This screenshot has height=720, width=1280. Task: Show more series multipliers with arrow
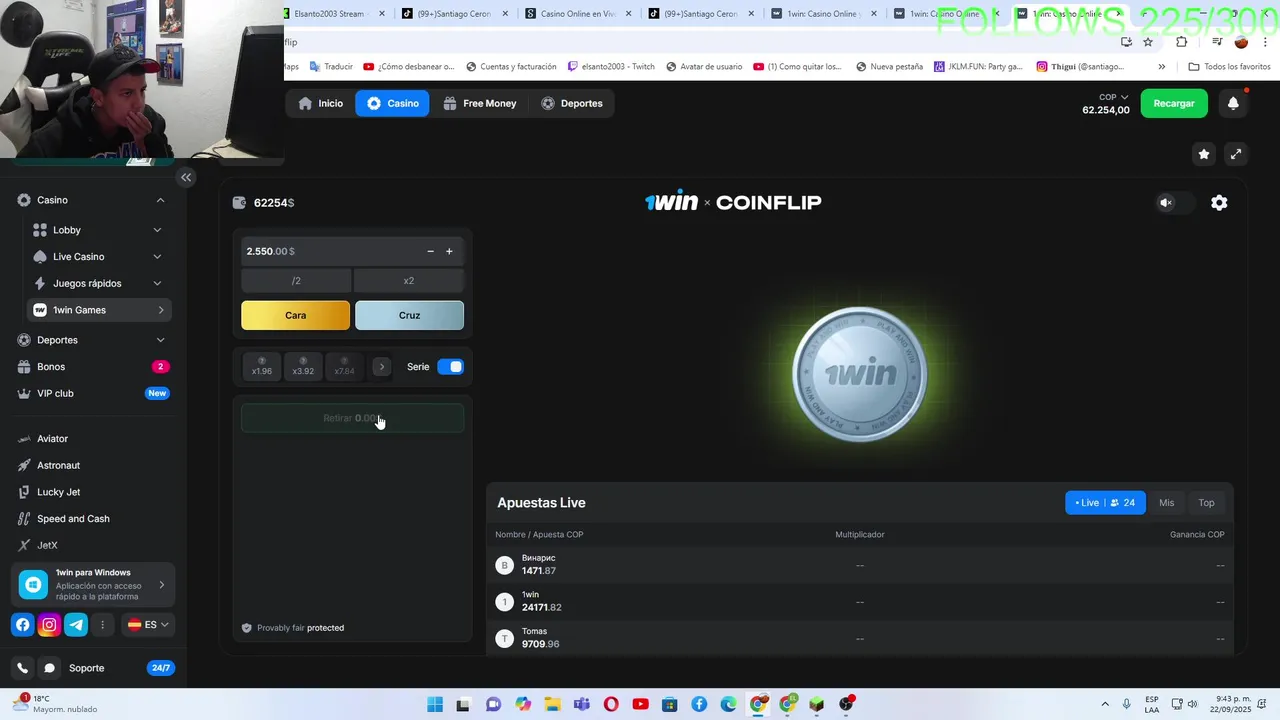pos(381,367)
